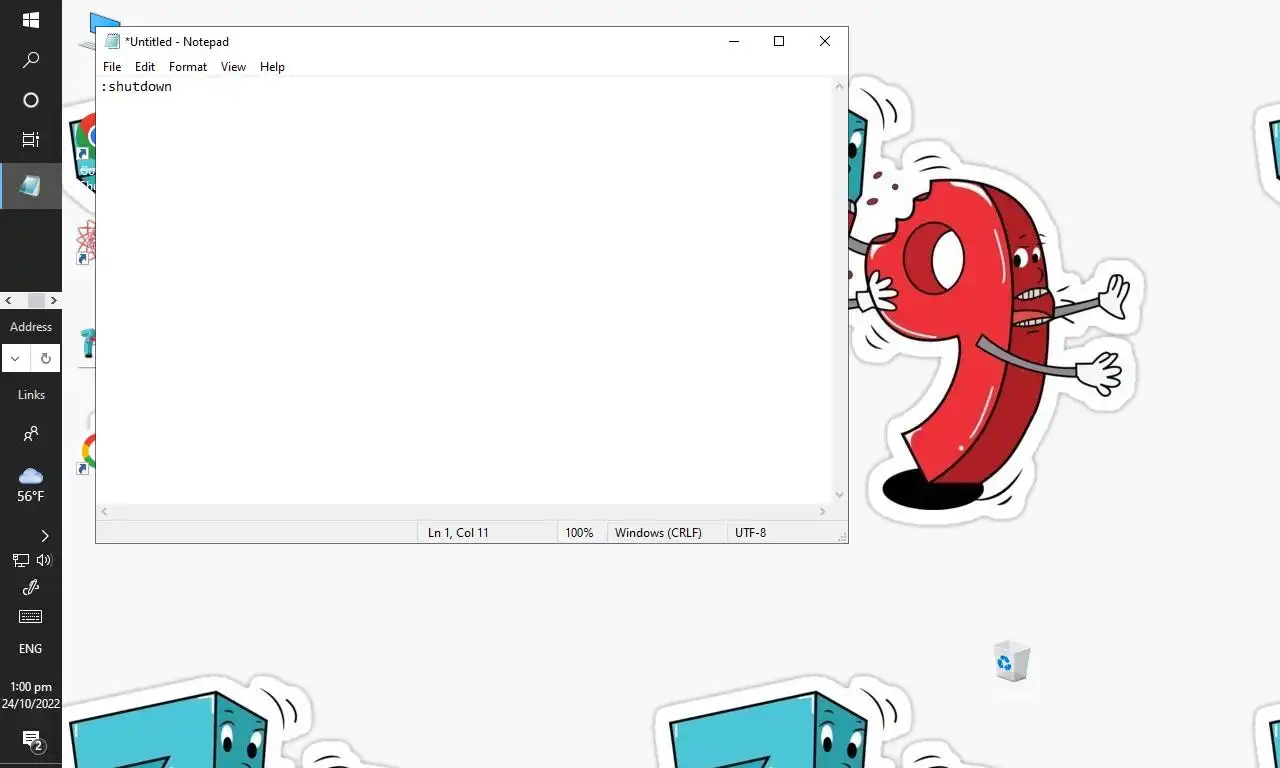Click Links toolbar label

pos(31,395)
